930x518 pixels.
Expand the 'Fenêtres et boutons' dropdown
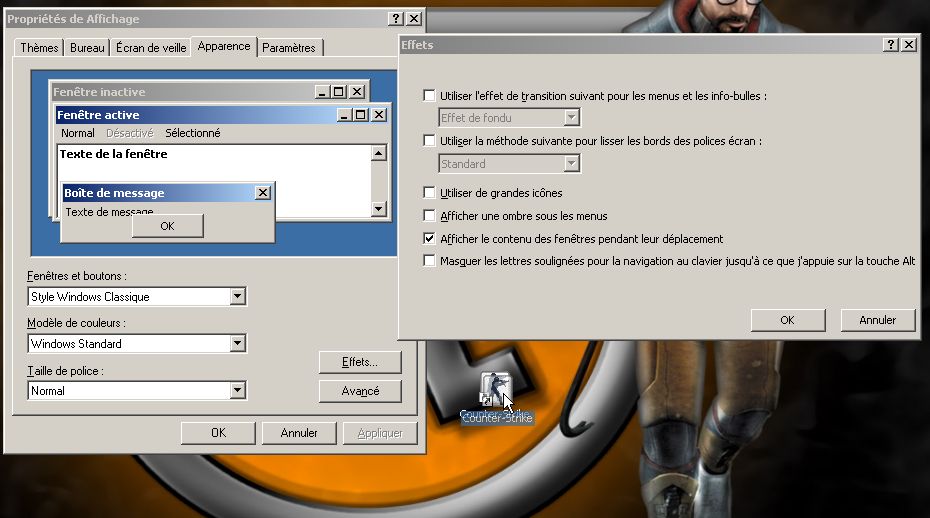237,297
